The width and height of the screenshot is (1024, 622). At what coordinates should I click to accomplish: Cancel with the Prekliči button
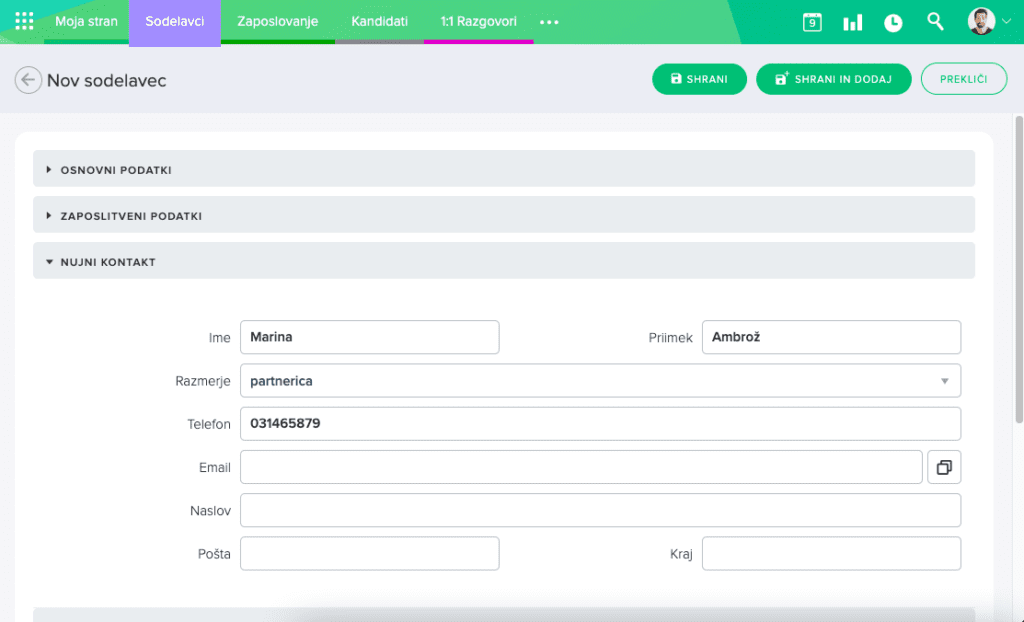(963, 79)
